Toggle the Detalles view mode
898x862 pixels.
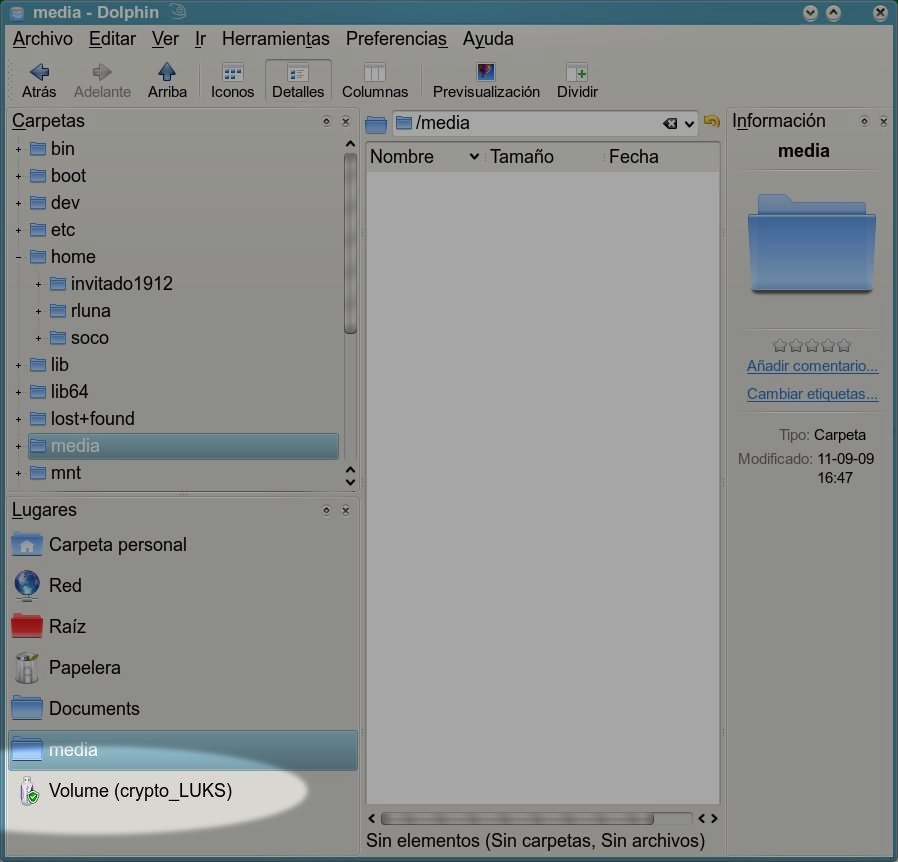(x=298, y=72)
